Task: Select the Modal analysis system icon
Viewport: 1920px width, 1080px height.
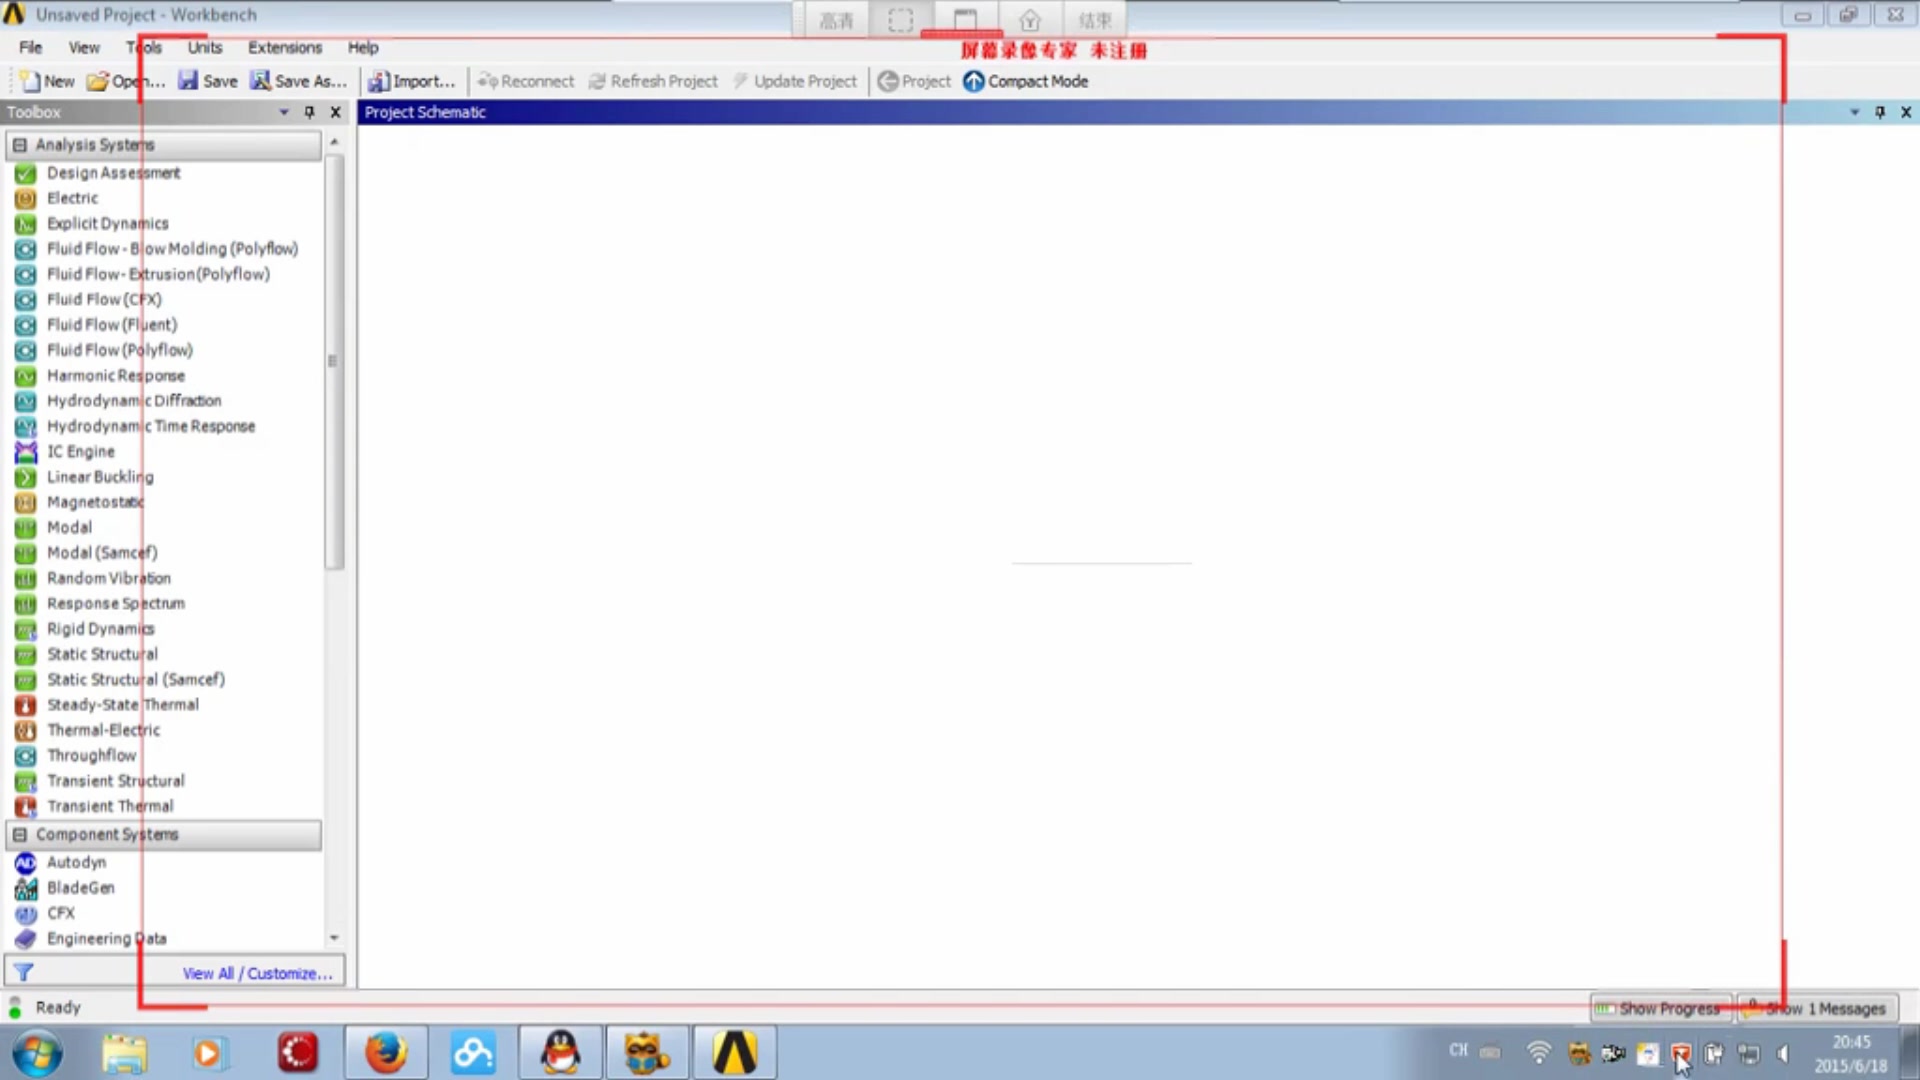Action: coord(25,526)
